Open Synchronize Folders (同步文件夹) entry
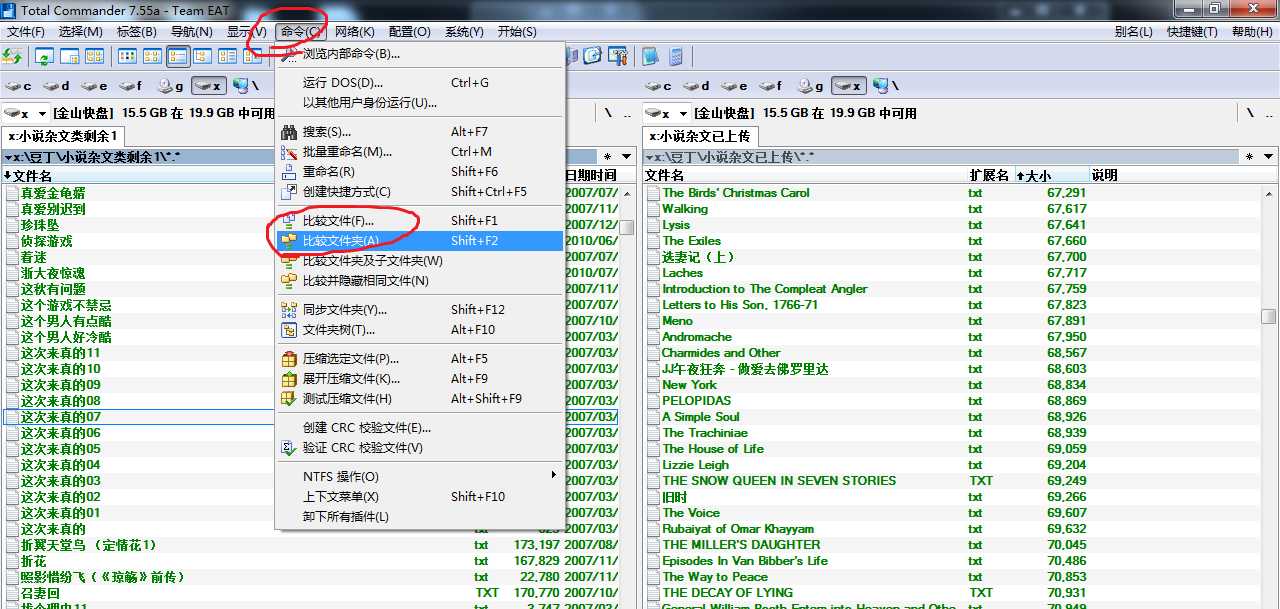The image size is (1280, 609). coord(420,310)
